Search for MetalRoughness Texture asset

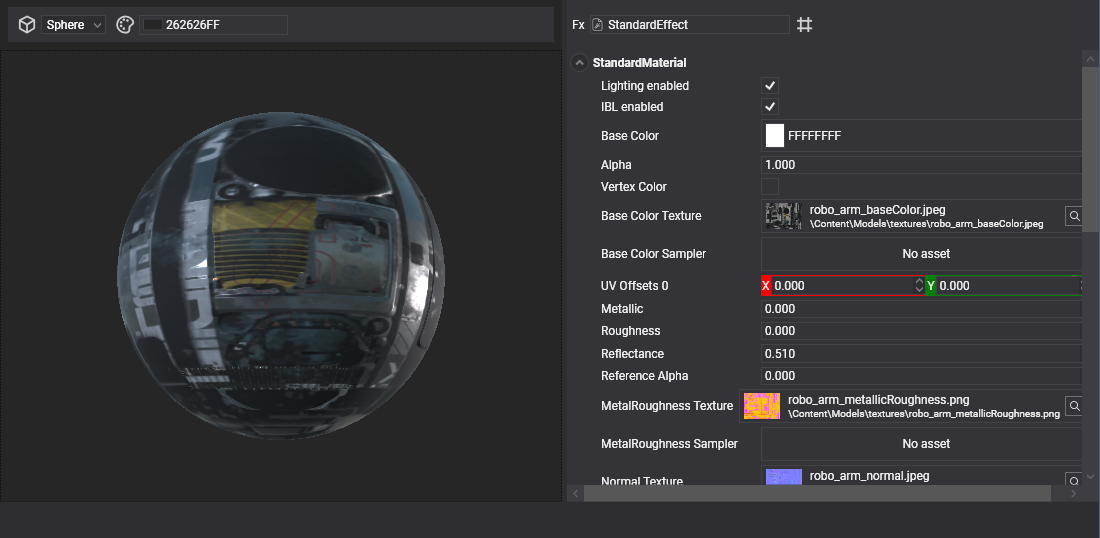coord(1073,406)
